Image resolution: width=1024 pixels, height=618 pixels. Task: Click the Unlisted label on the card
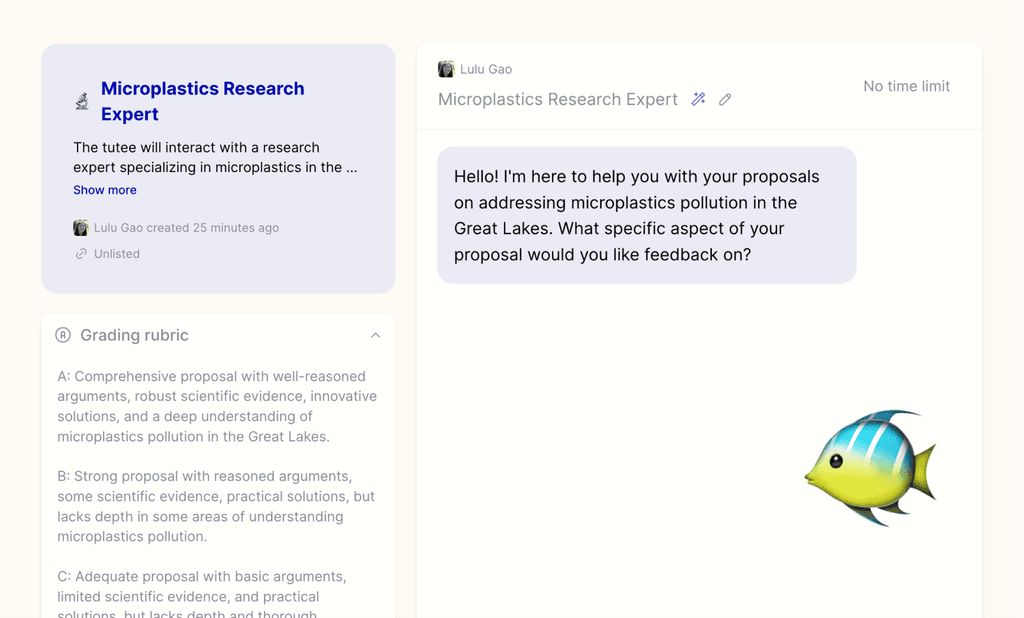coord(115,253)
